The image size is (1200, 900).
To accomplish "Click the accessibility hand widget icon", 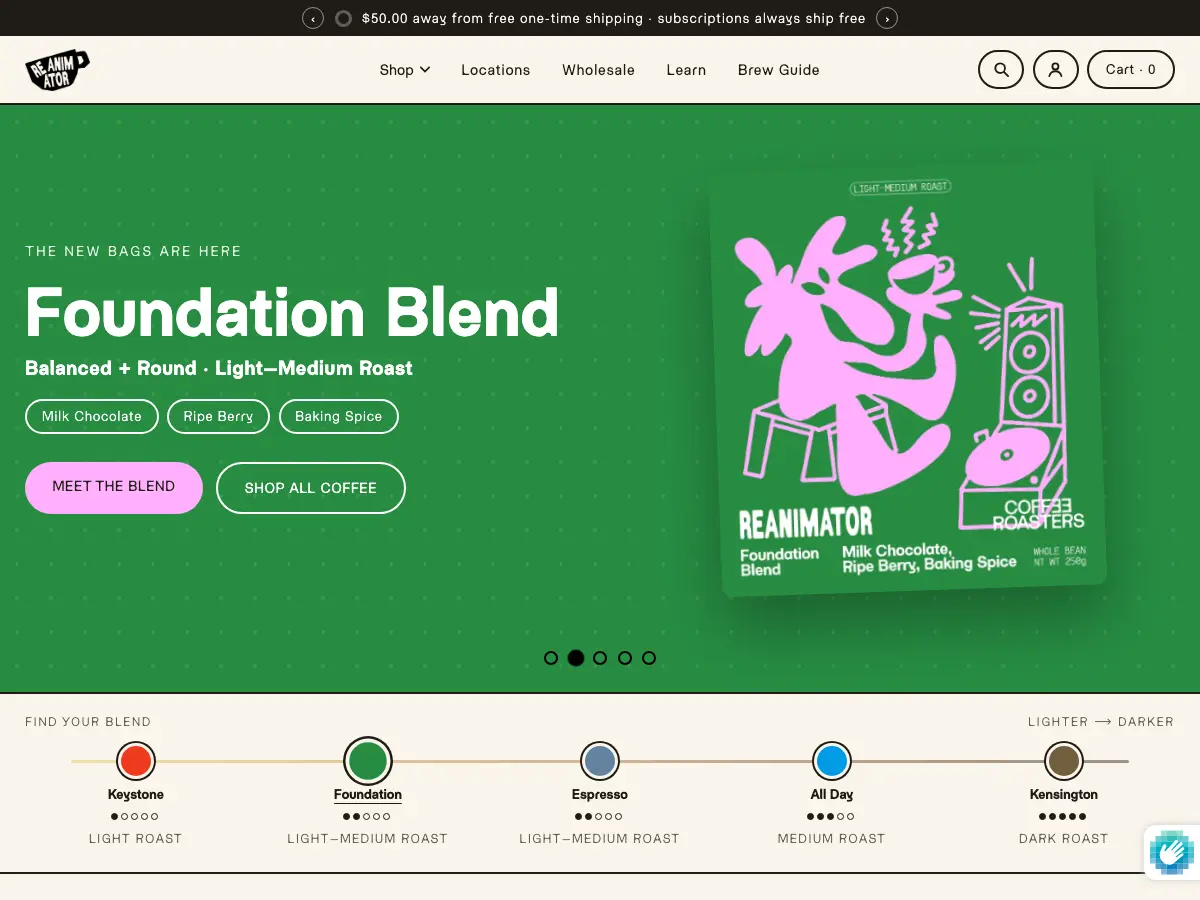I will click(x=1171, y=852).
